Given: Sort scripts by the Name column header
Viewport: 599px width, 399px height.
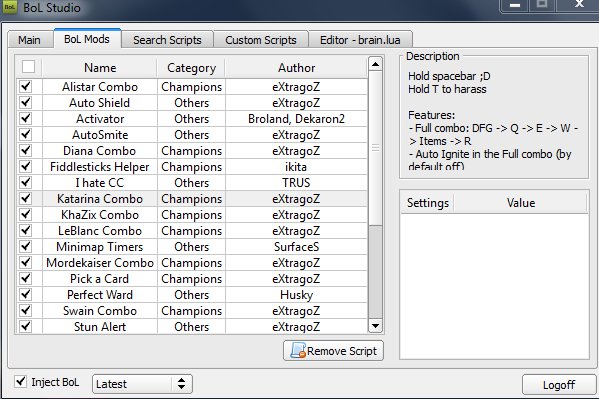Looking at the screenshot, I should click(x=100, y=68).
